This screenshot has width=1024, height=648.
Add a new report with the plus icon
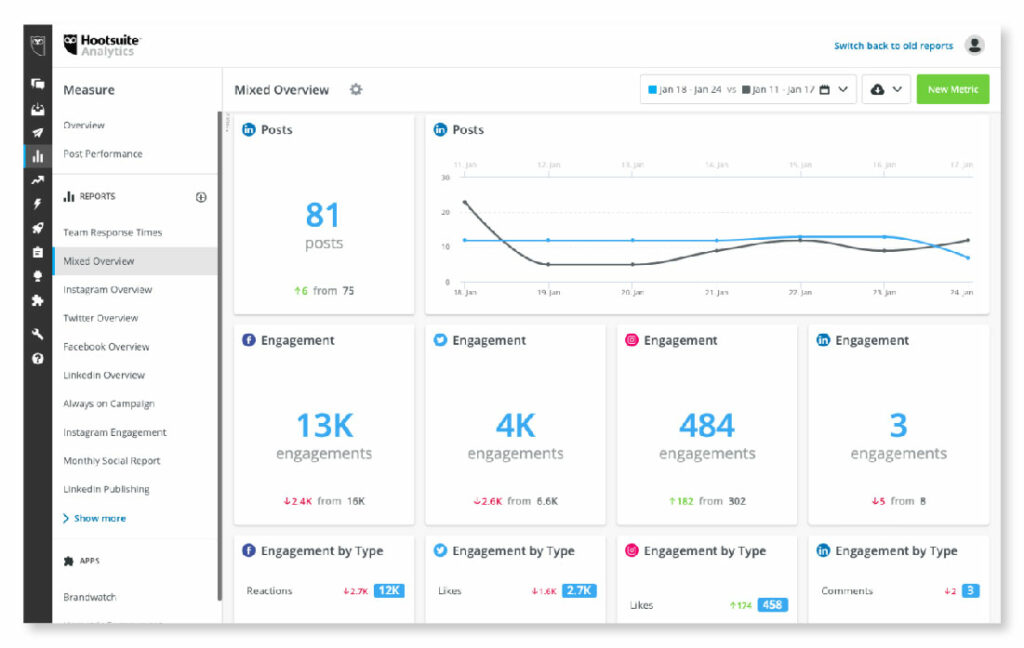(201, 197)
